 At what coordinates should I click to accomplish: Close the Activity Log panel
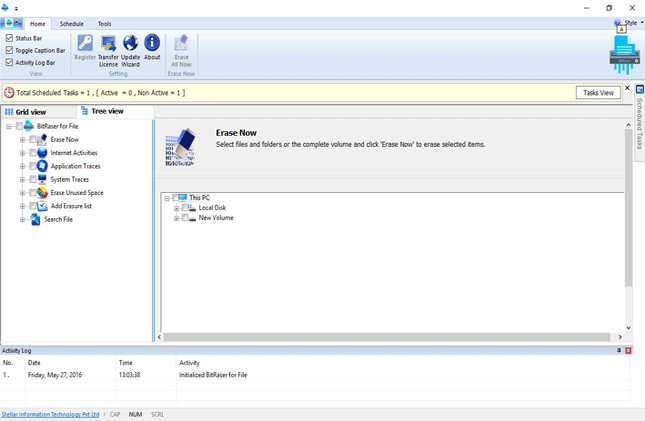pos(628,350)
